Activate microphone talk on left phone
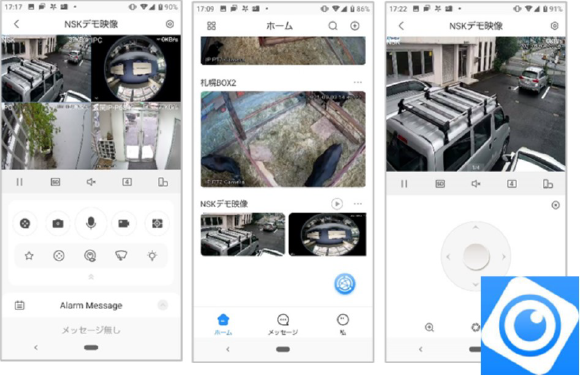 pyautogui.click(x=91, y=223)
